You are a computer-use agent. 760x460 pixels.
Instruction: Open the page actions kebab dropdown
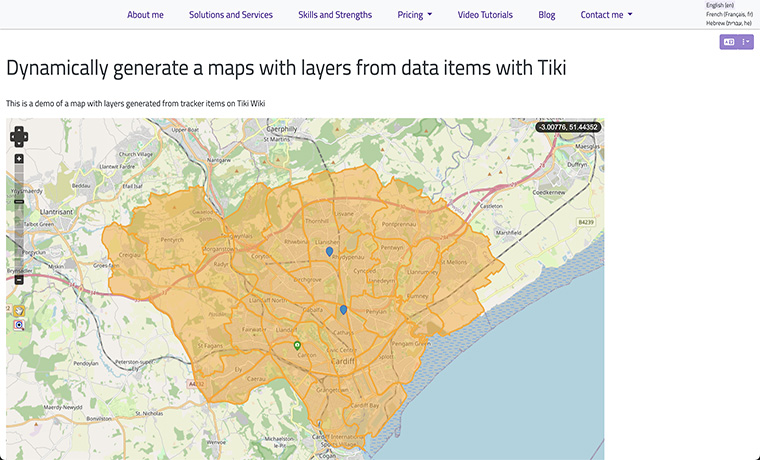746,42
